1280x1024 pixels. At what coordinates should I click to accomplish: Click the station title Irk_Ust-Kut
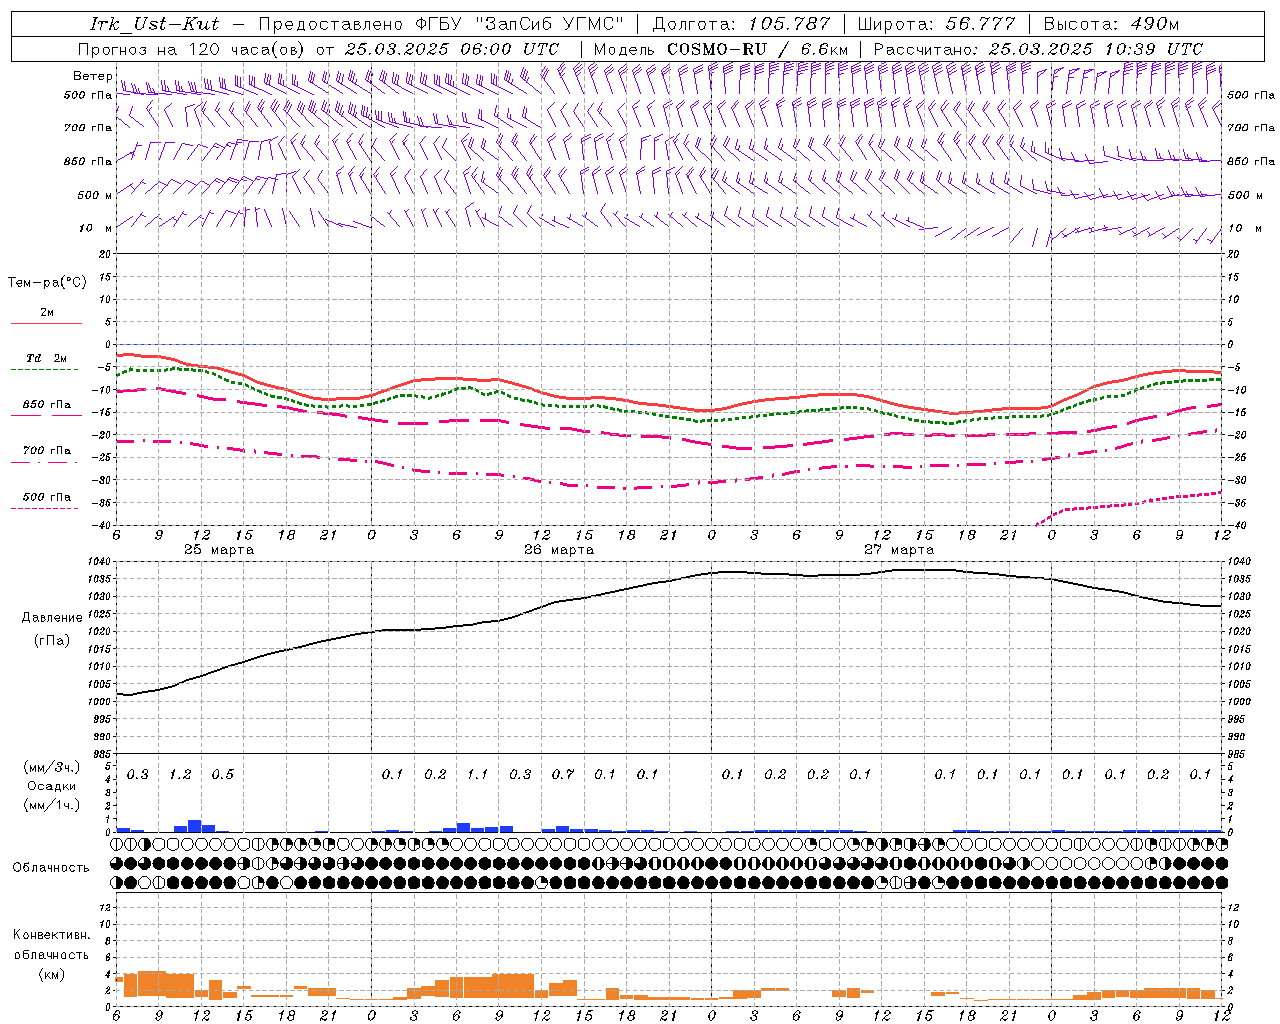[x=155, y=24]
